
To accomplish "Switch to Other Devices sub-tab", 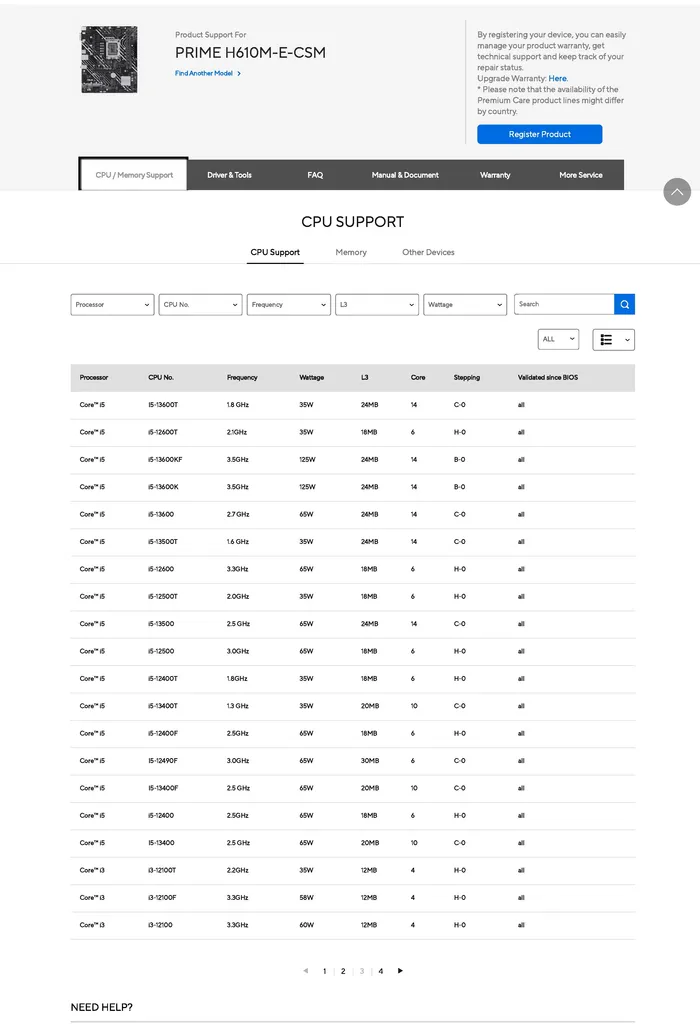I will tap(428, 253).
